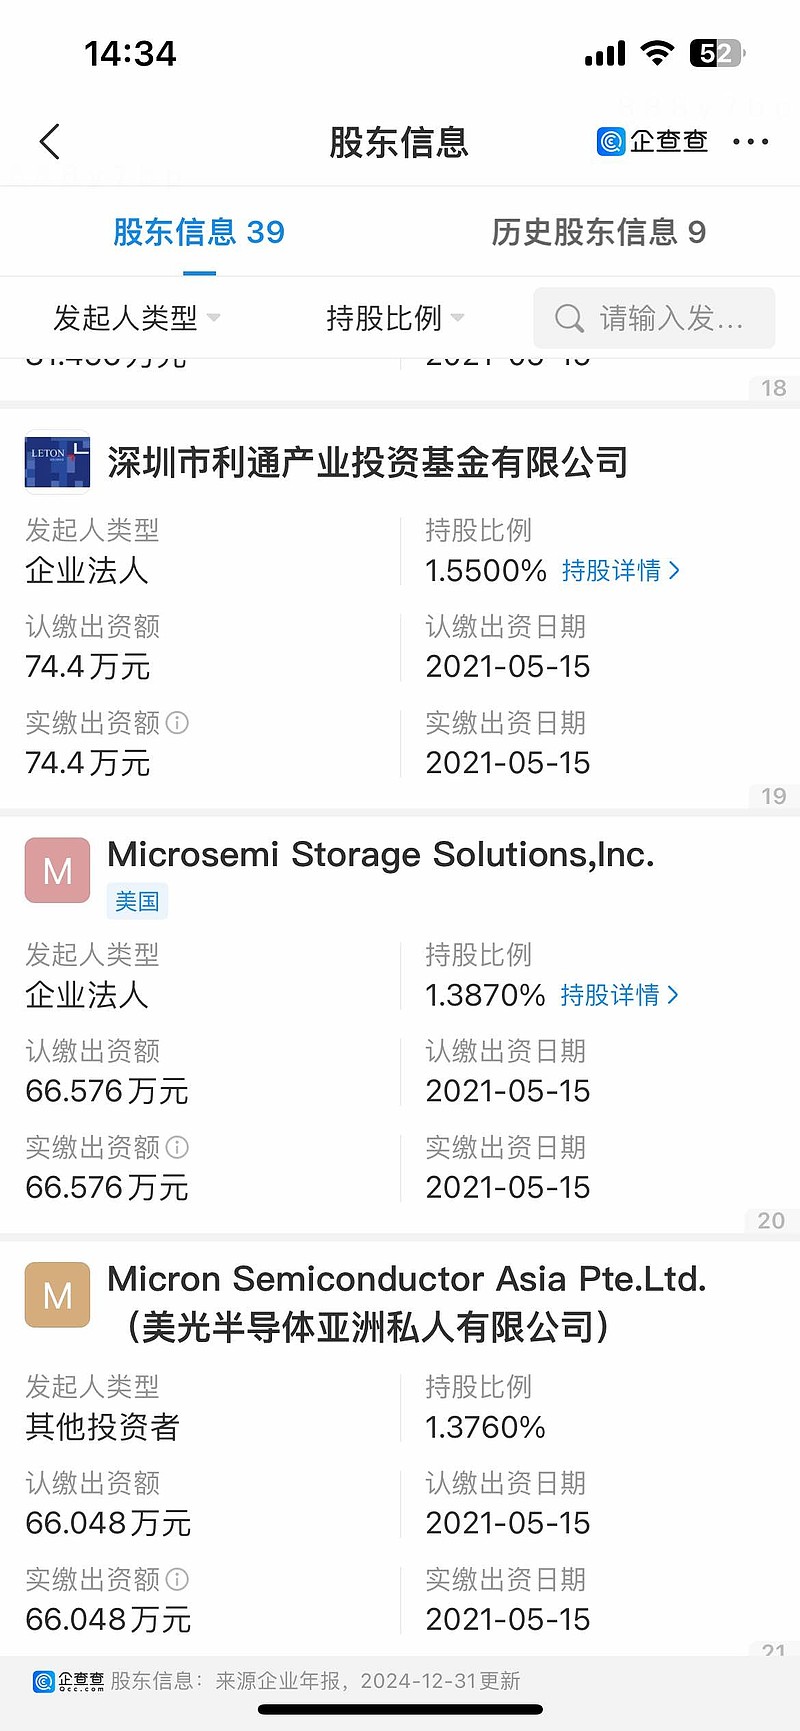
Task: Expand the 发起人类型 filter dropdown
Action: [136, 318]
